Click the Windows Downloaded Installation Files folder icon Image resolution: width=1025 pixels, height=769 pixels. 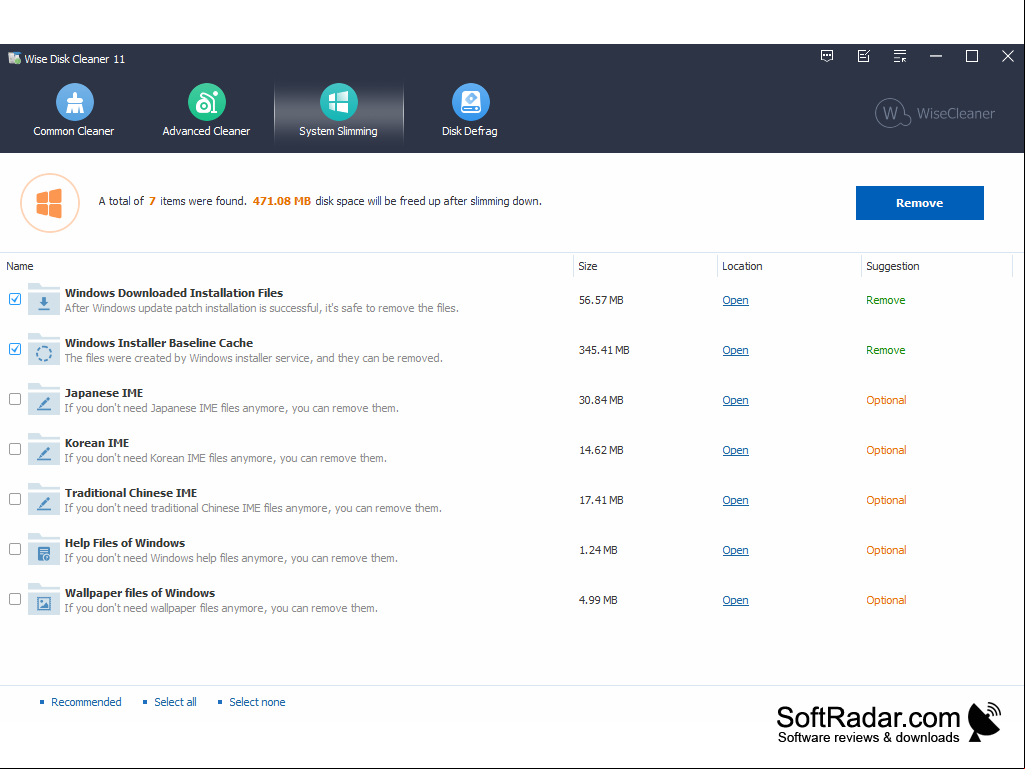[44, 299]
